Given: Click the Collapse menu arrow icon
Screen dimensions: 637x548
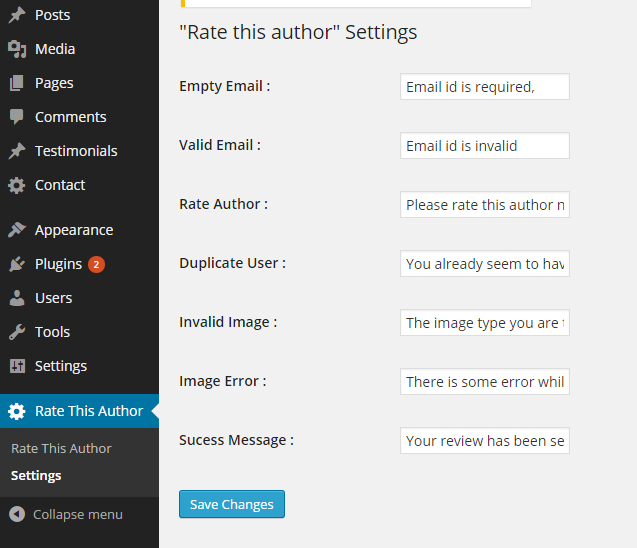Looking at the screenshot, I should click(17, 514).
